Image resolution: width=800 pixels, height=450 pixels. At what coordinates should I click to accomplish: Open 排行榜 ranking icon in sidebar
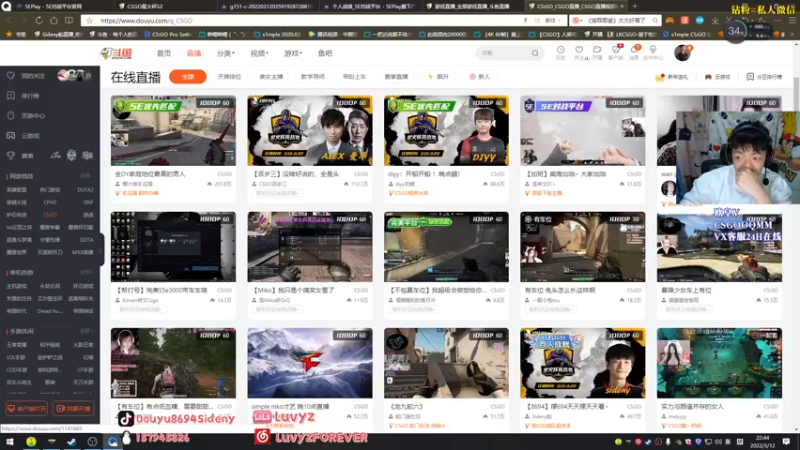coord(11,95)
